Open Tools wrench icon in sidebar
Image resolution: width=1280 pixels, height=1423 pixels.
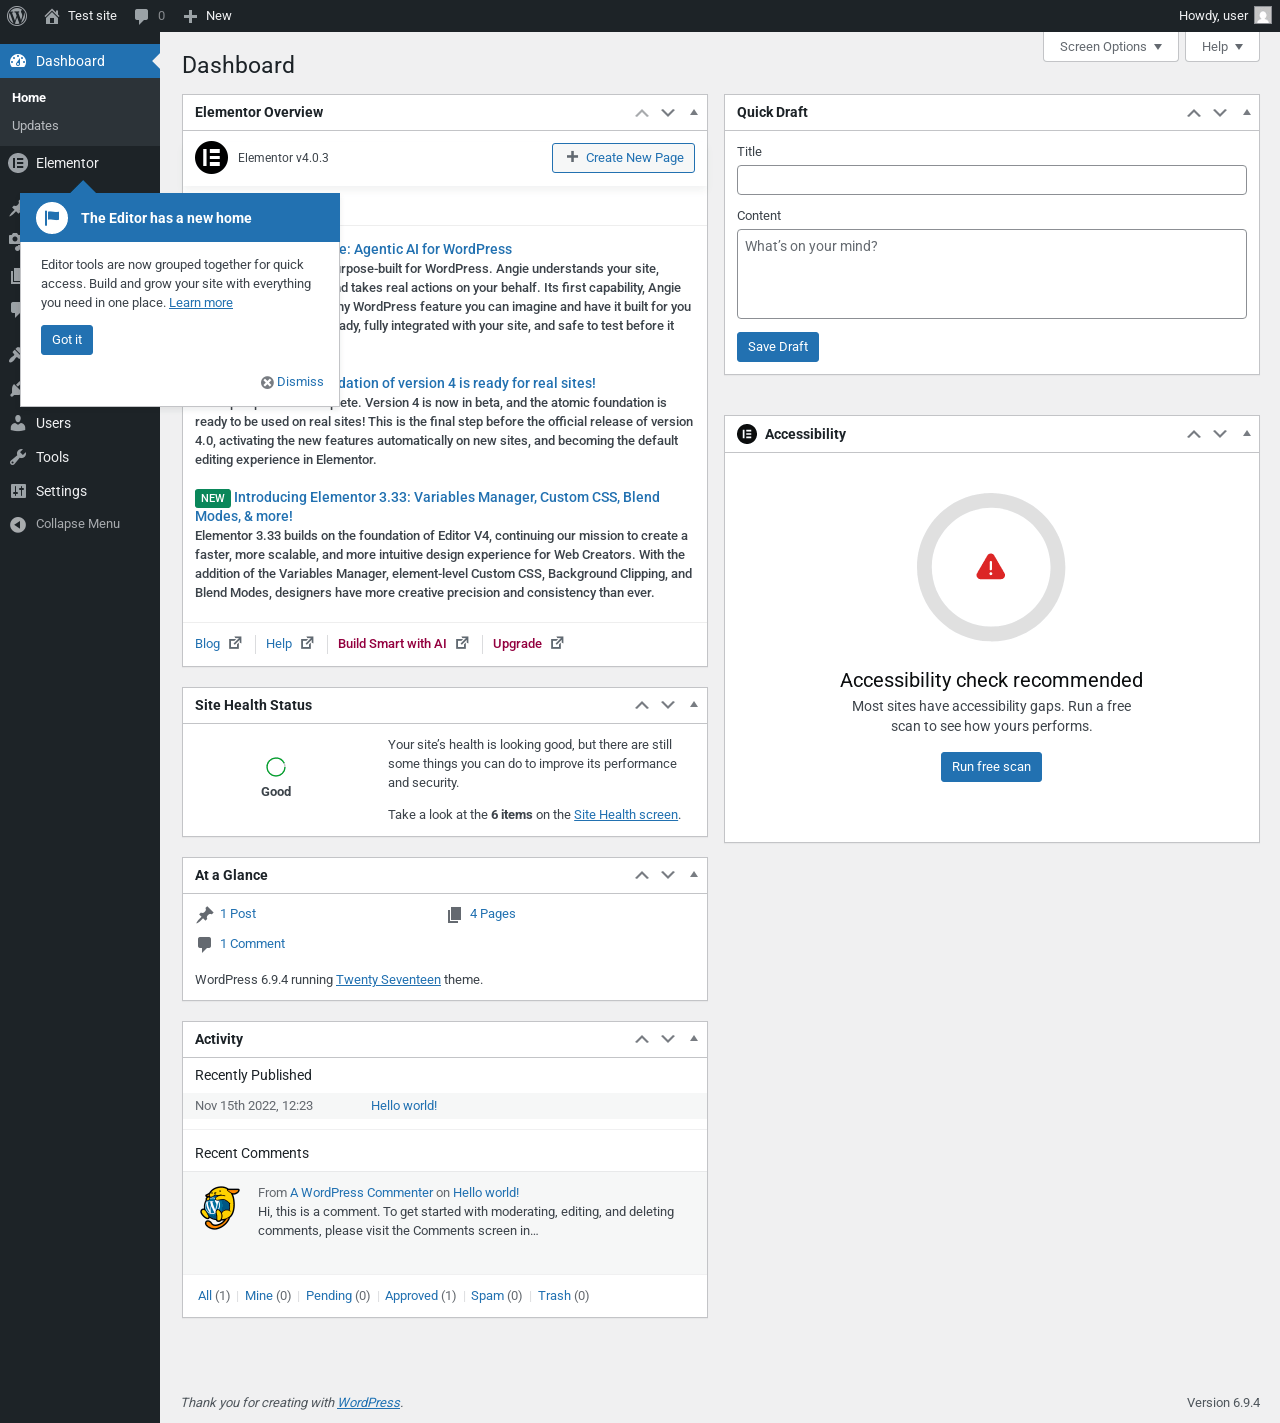pyautogui.click(x=18, y=457)
